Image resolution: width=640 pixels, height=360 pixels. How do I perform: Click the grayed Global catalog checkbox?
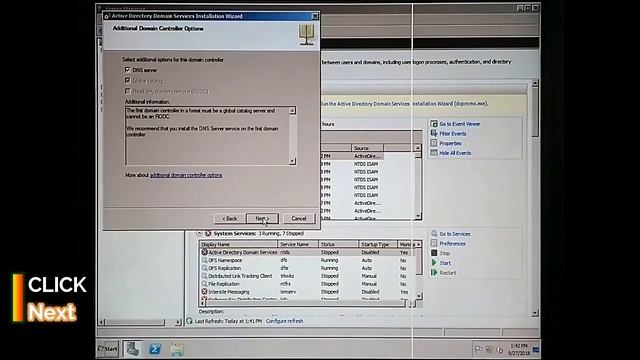point(127,80)
